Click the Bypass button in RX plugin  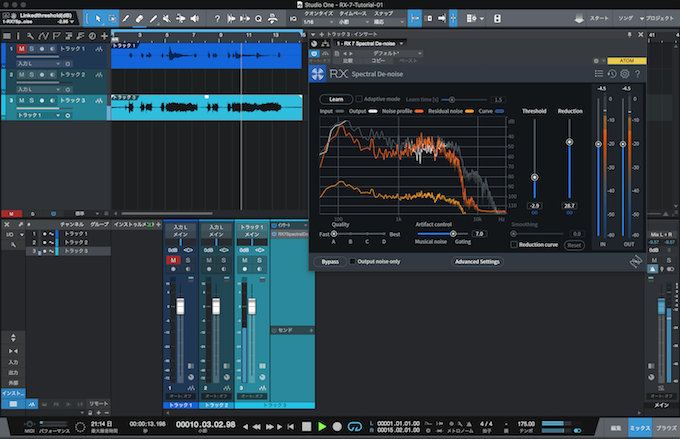point(330,262)
